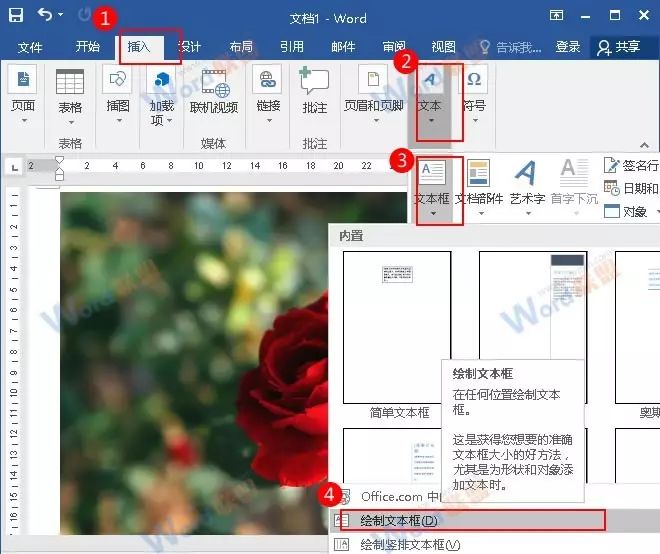
Task: Open the 链接 links dropdown
Action: click(269, 95)
